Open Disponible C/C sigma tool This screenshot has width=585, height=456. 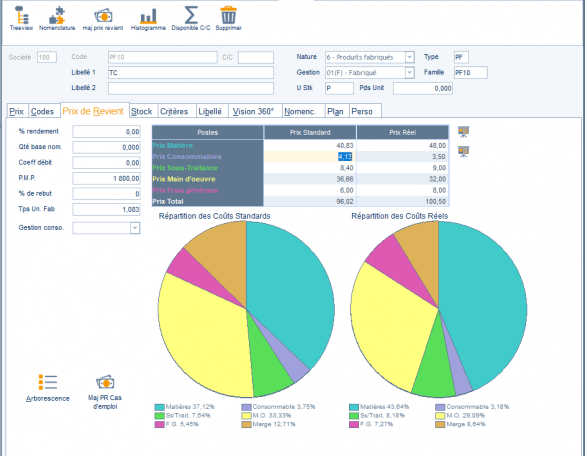point(191,18)
